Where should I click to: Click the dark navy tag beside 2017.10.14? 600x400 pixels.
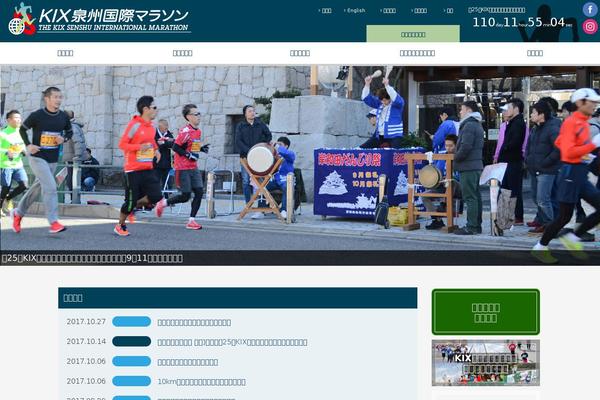coord(132,341)
